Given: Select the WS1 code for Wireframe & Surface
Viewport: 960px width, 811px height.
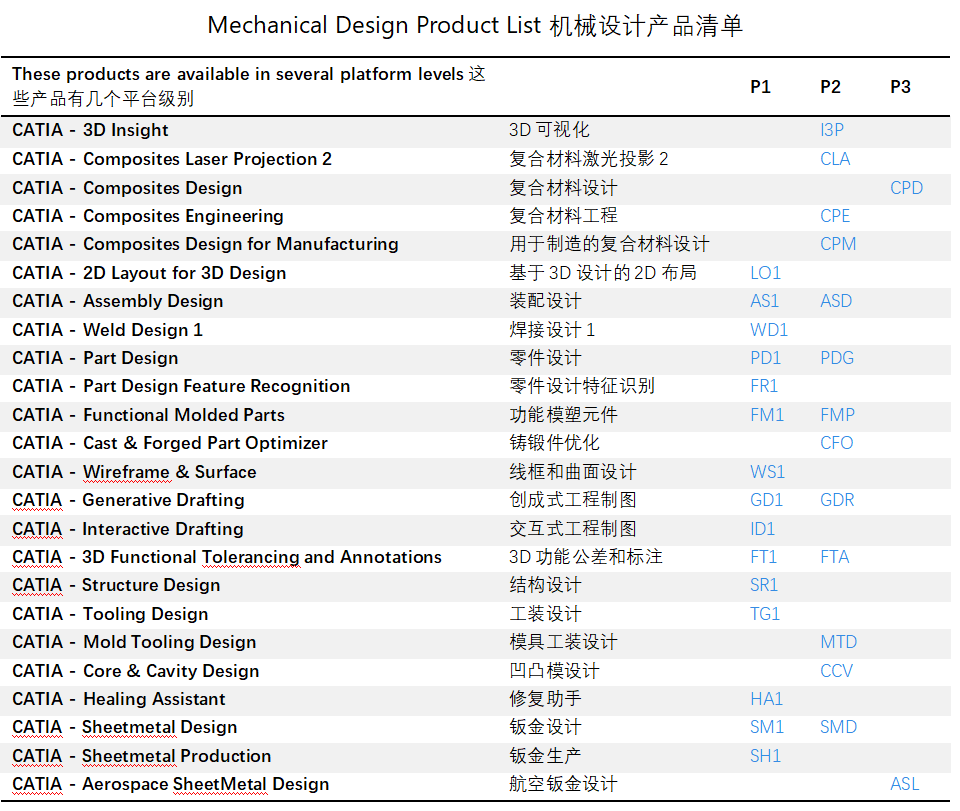Looking at the screenshot, I should pyautogui.click(x=768, y=472).
